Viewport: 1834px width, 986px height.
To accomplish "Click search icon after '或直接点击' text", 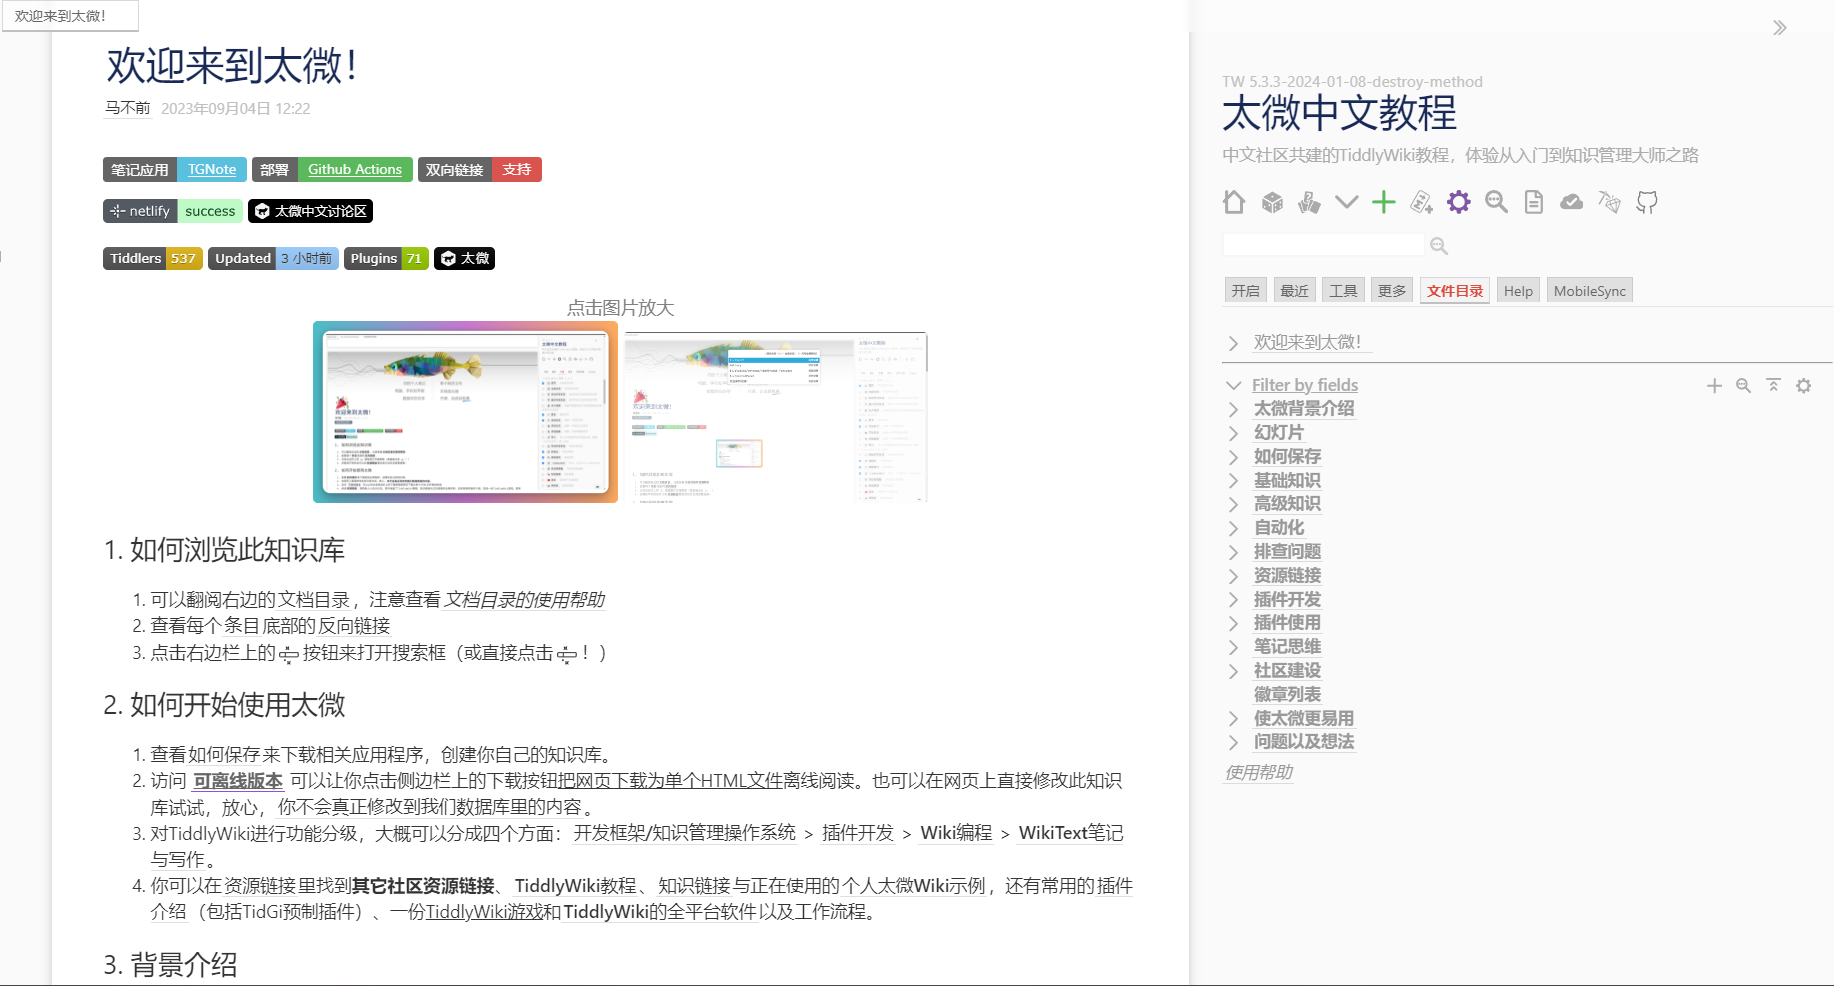I will coord(567,655).
